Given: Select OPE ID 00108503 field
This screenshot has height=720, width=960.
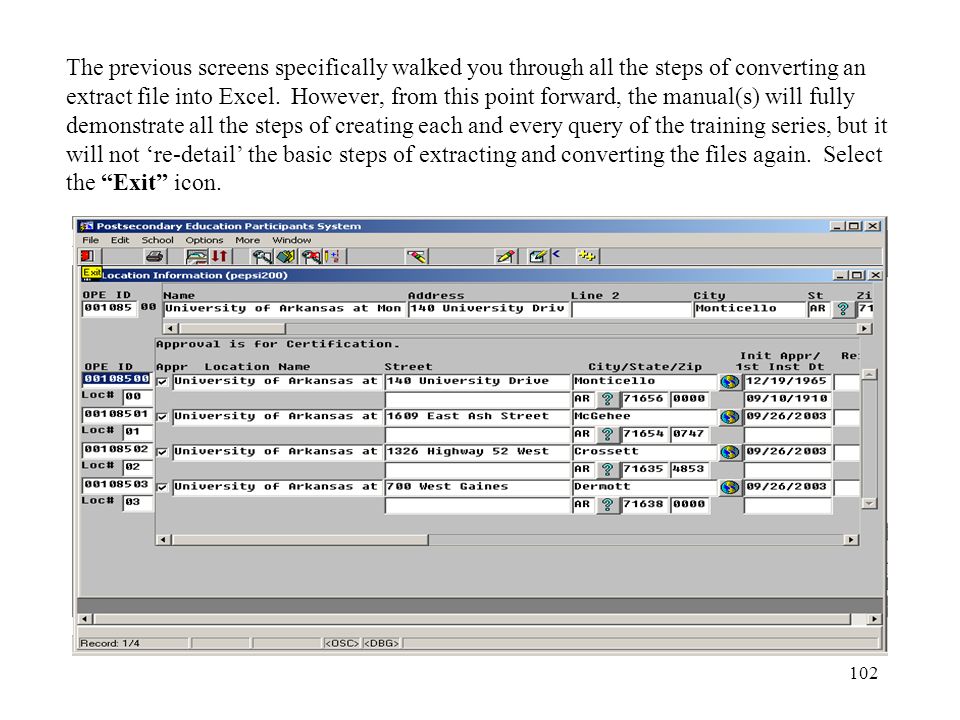Looking at the screenshot, I should 116,485.
